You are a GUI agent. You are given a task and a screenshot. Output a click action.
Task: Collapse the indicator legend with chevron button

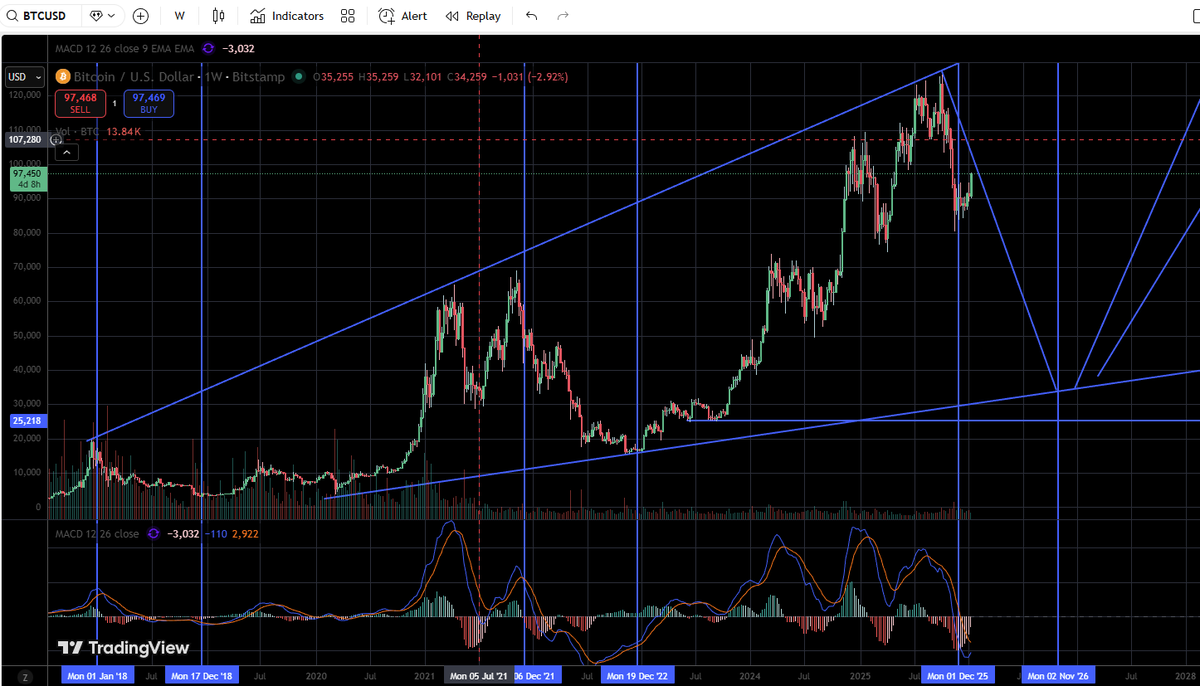(65, 152)
